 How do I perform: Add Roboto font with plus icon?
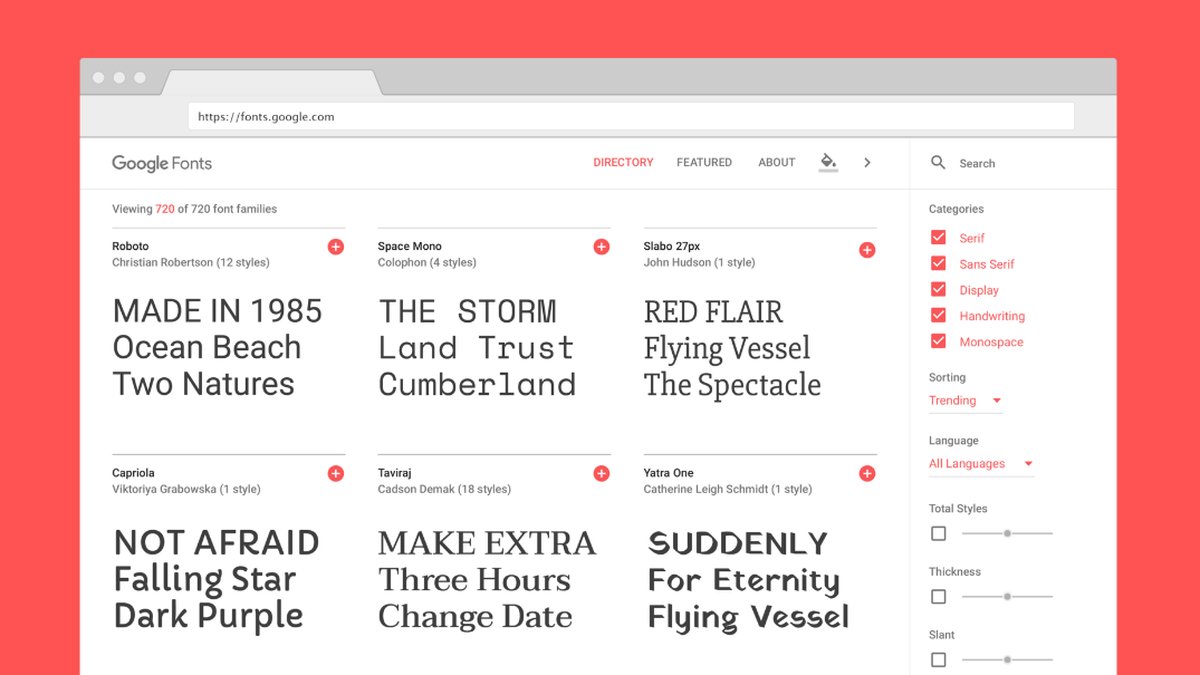pyautogui.click(x=336, y=247)
